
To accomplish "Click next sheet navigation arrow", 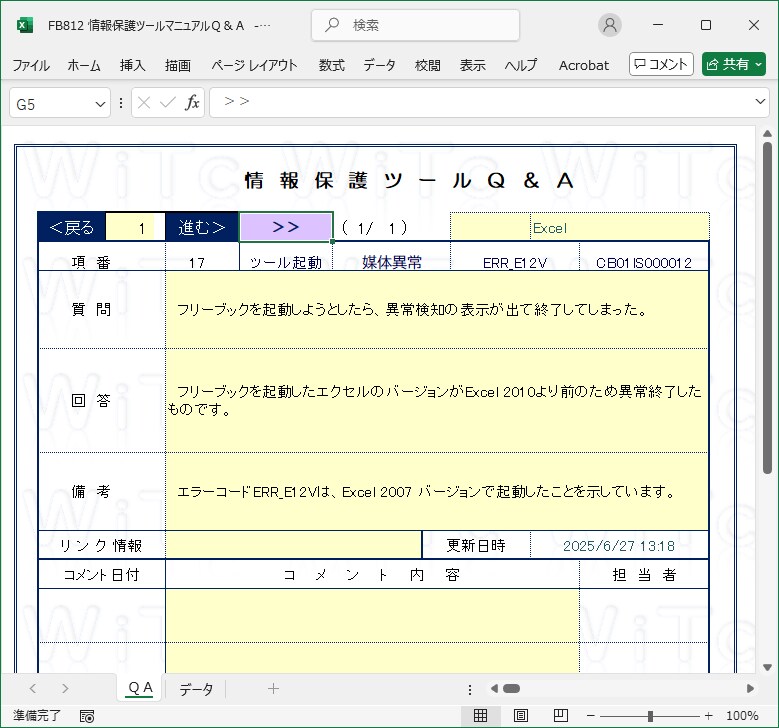I will (65, 689).
